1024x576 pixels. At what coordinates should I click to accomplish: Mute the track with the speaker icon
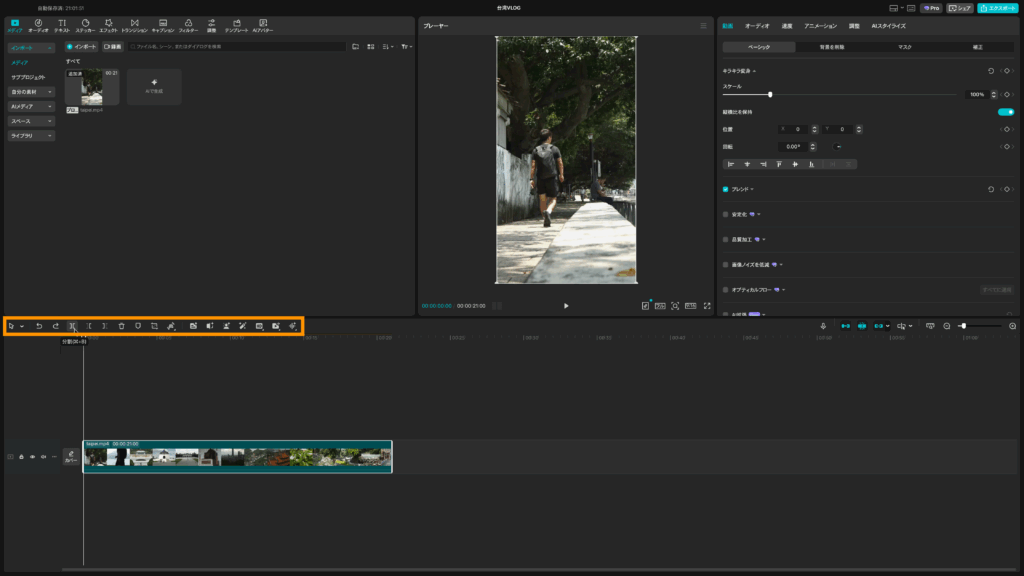pyautogui.click(x=43, y=457)
